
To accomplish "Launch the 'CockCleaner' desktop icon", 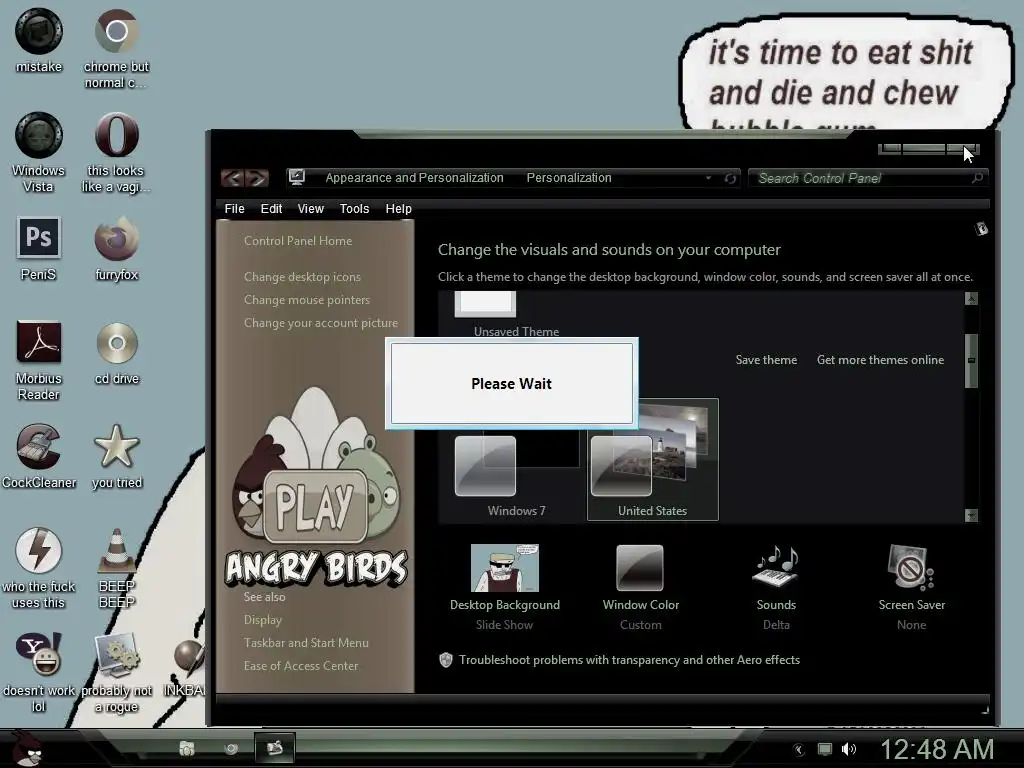I will point(39,456).
